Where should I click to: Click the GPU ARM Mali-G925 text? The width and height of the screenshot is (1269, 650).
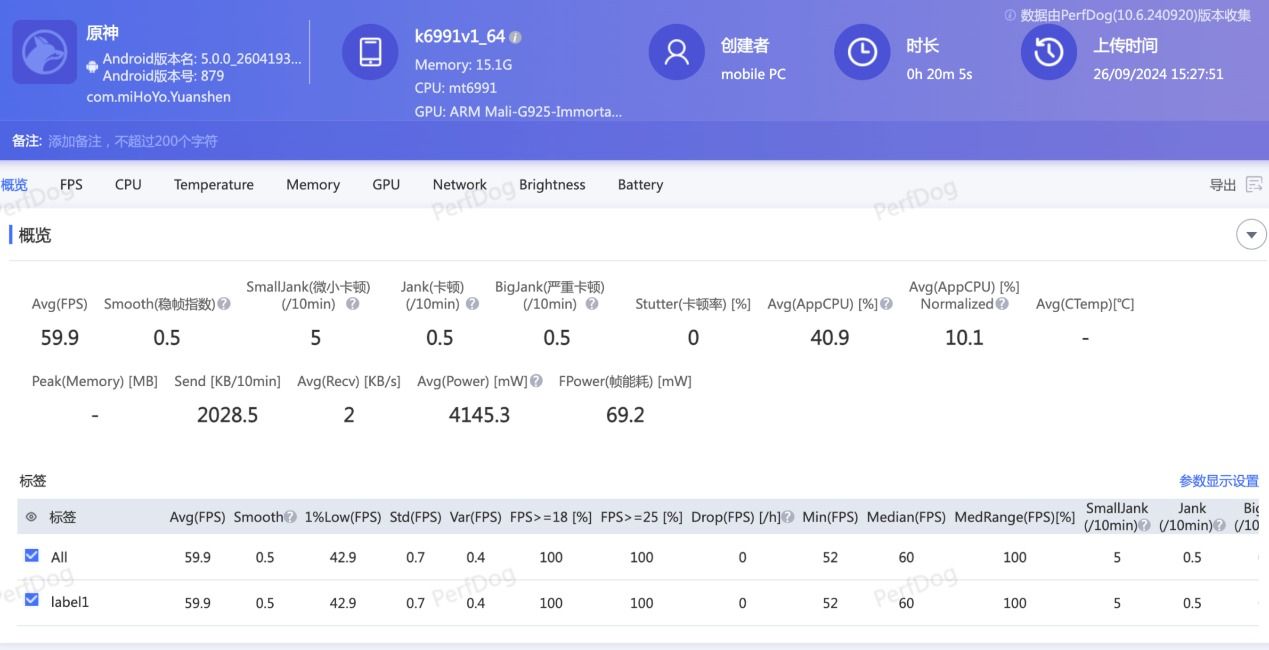tap(518, 111)
